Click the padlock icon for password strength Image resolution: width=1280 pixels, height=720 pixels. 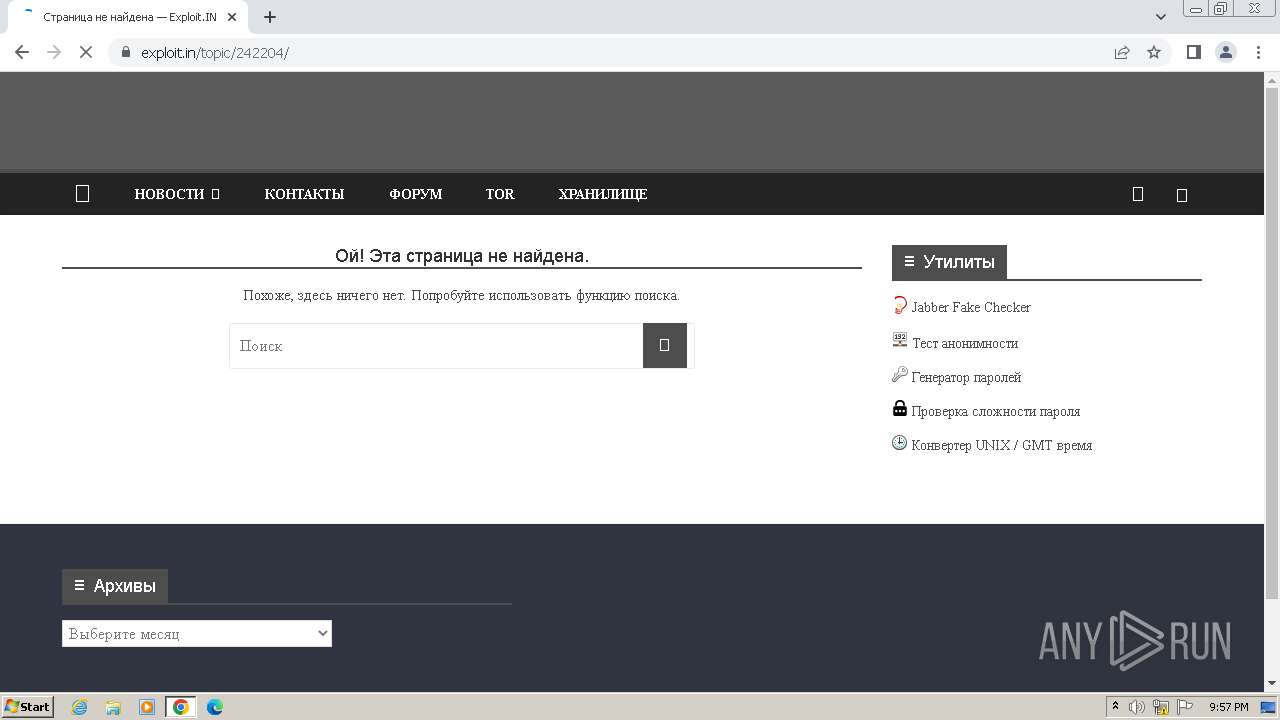pos(900,408)
